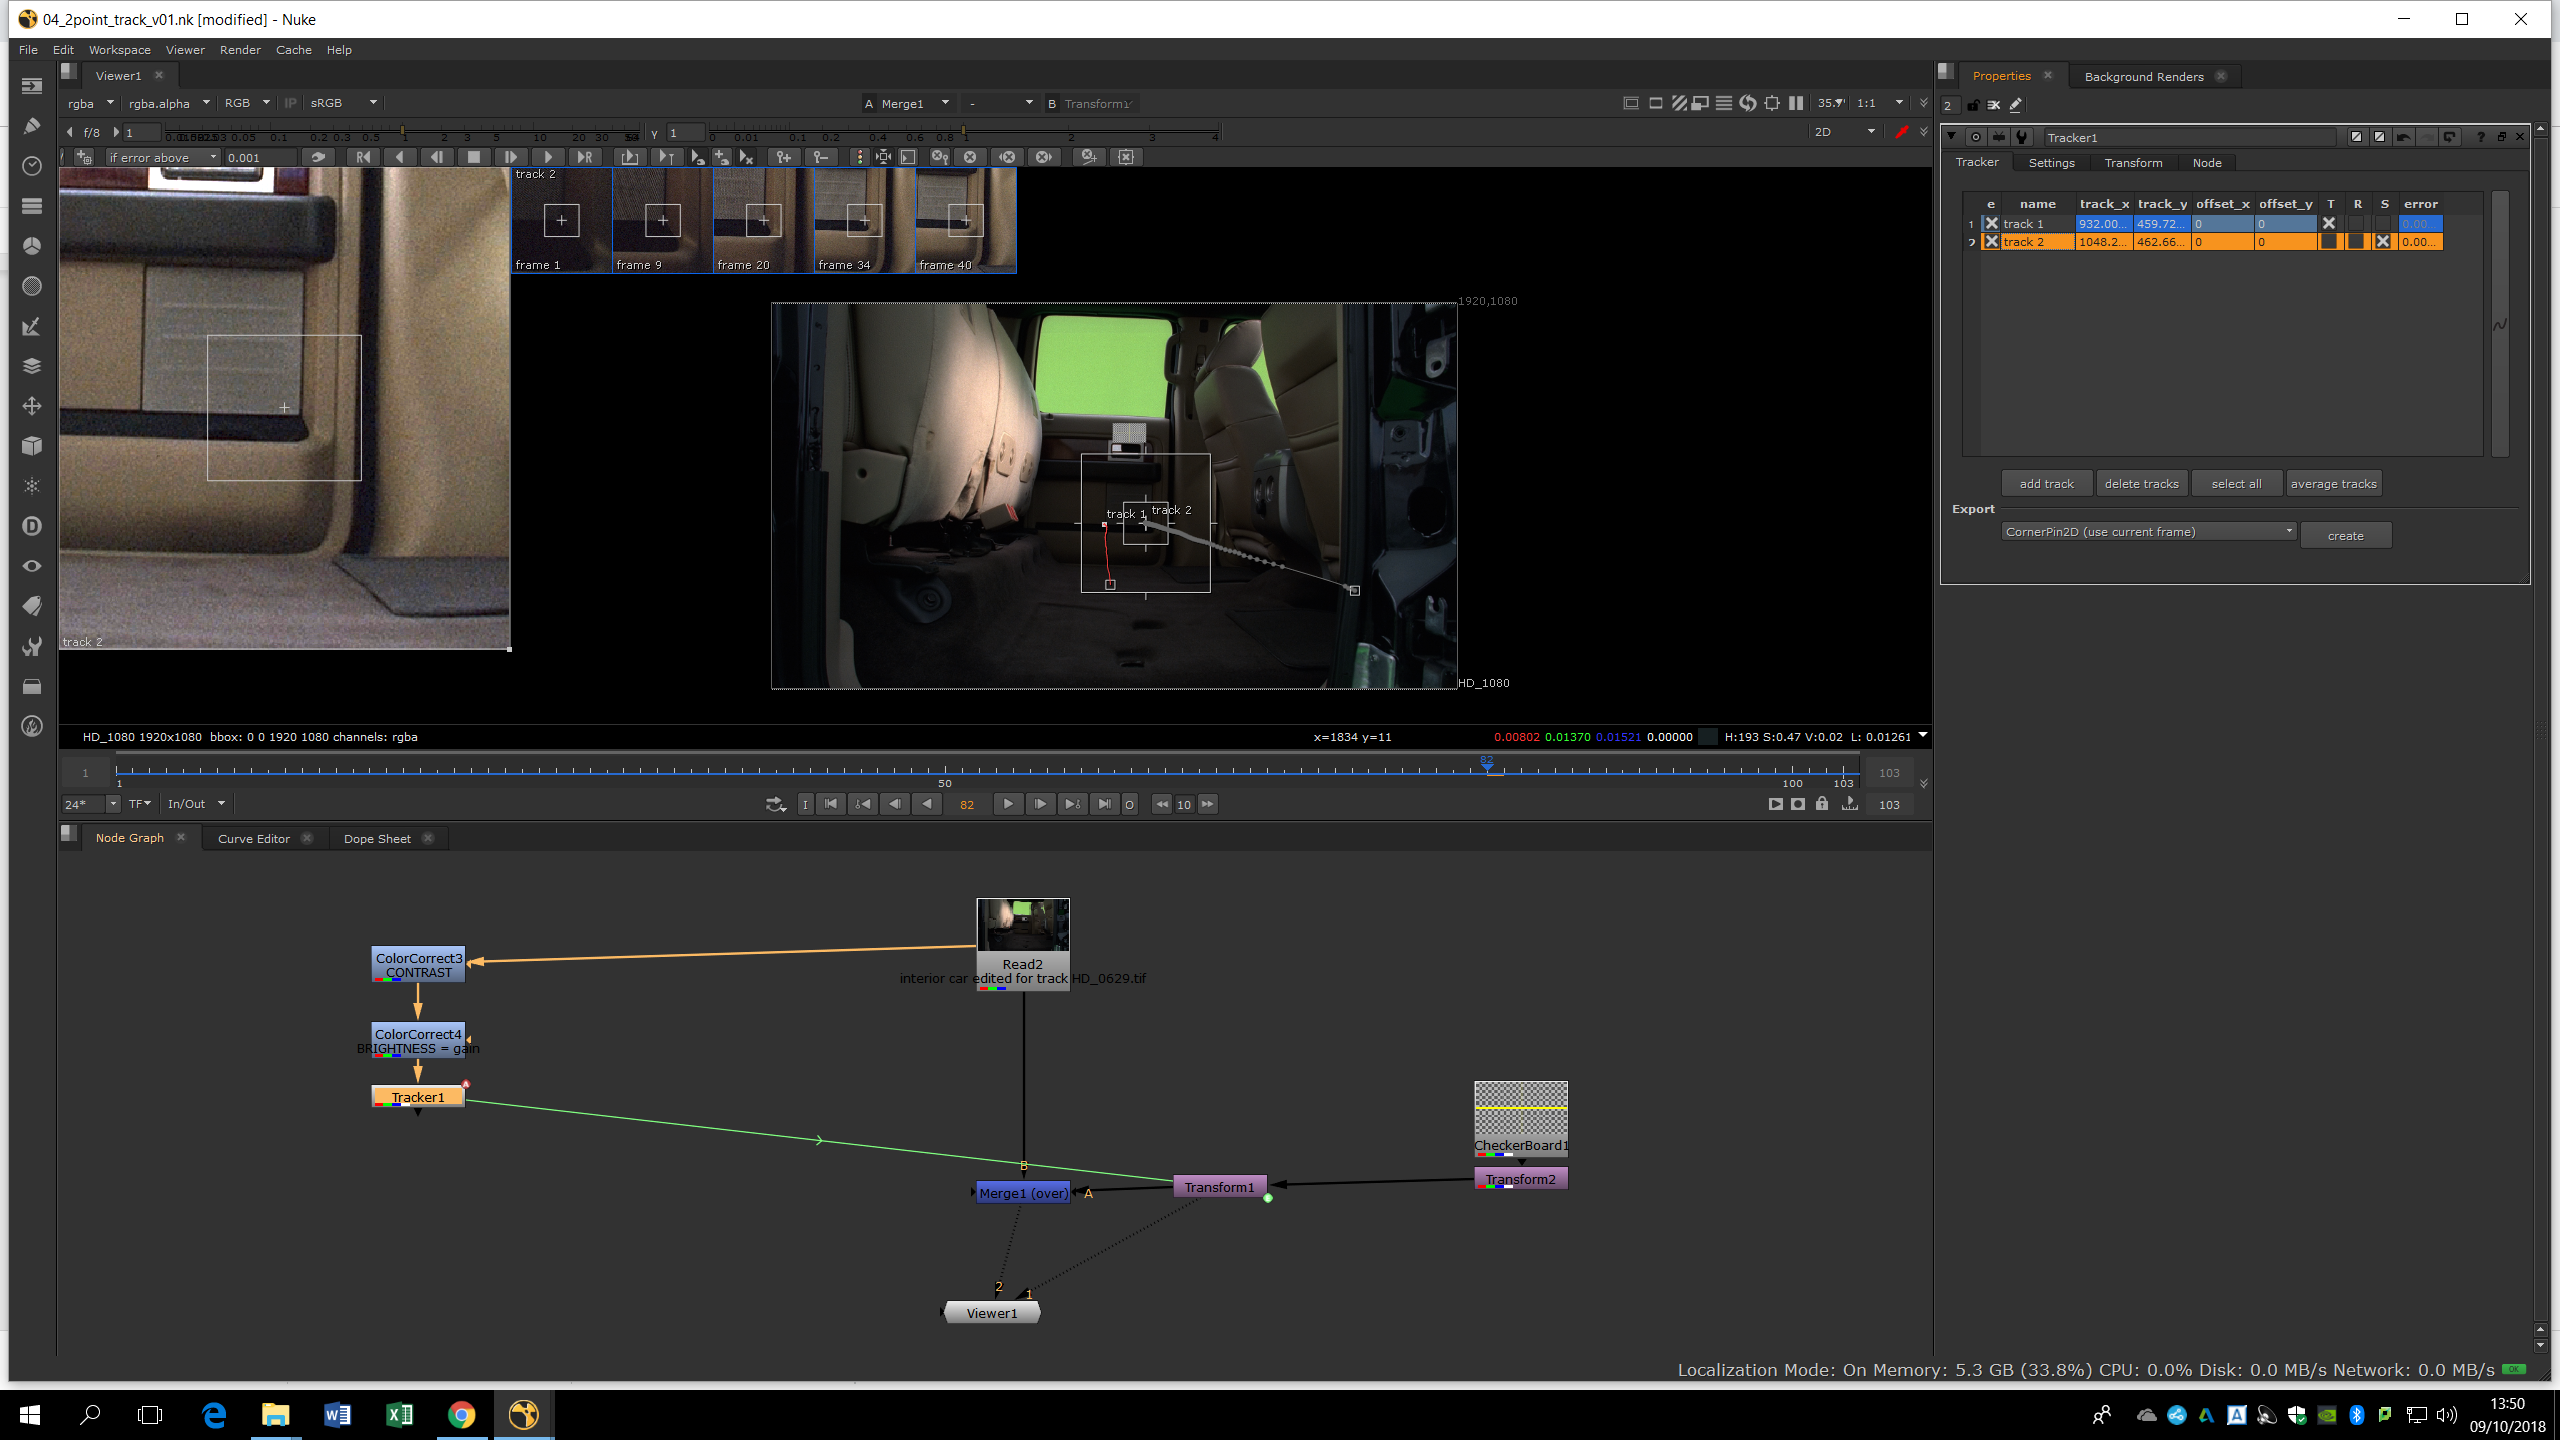Toggle enable checkbox for track 1
Screen dimensions: 2560x1440
[x=1991, y=224]
